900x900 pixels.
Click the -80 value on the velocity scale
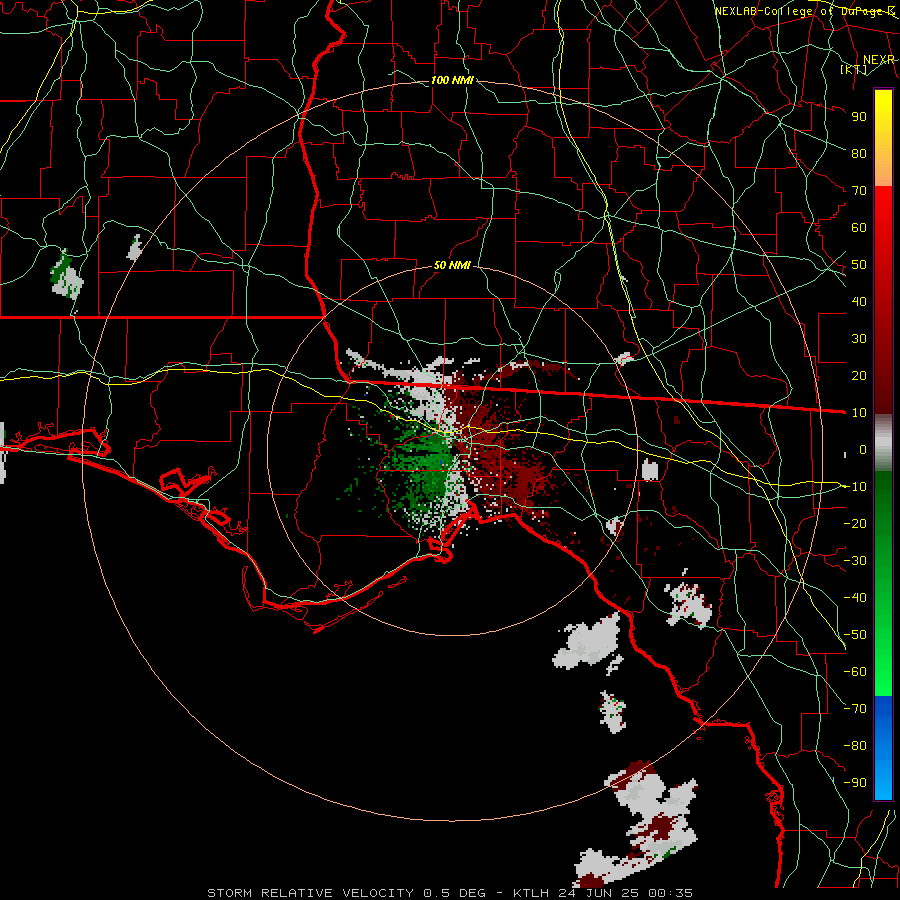[855, 746]
